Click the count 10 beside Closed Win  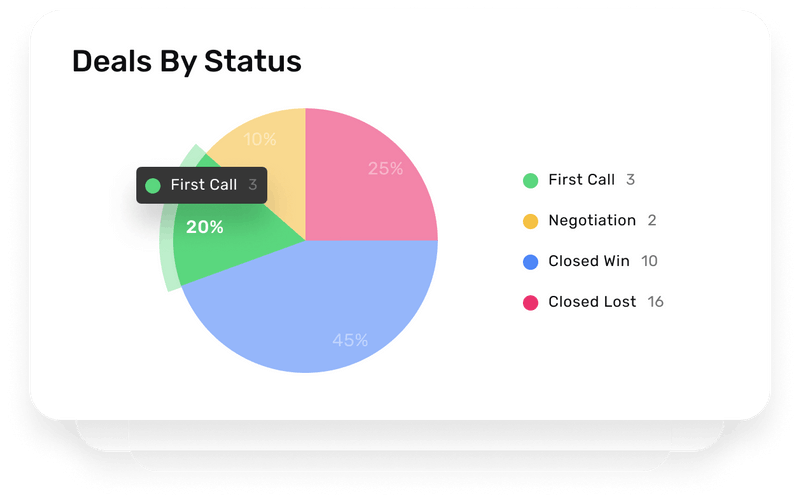[649, 261]
